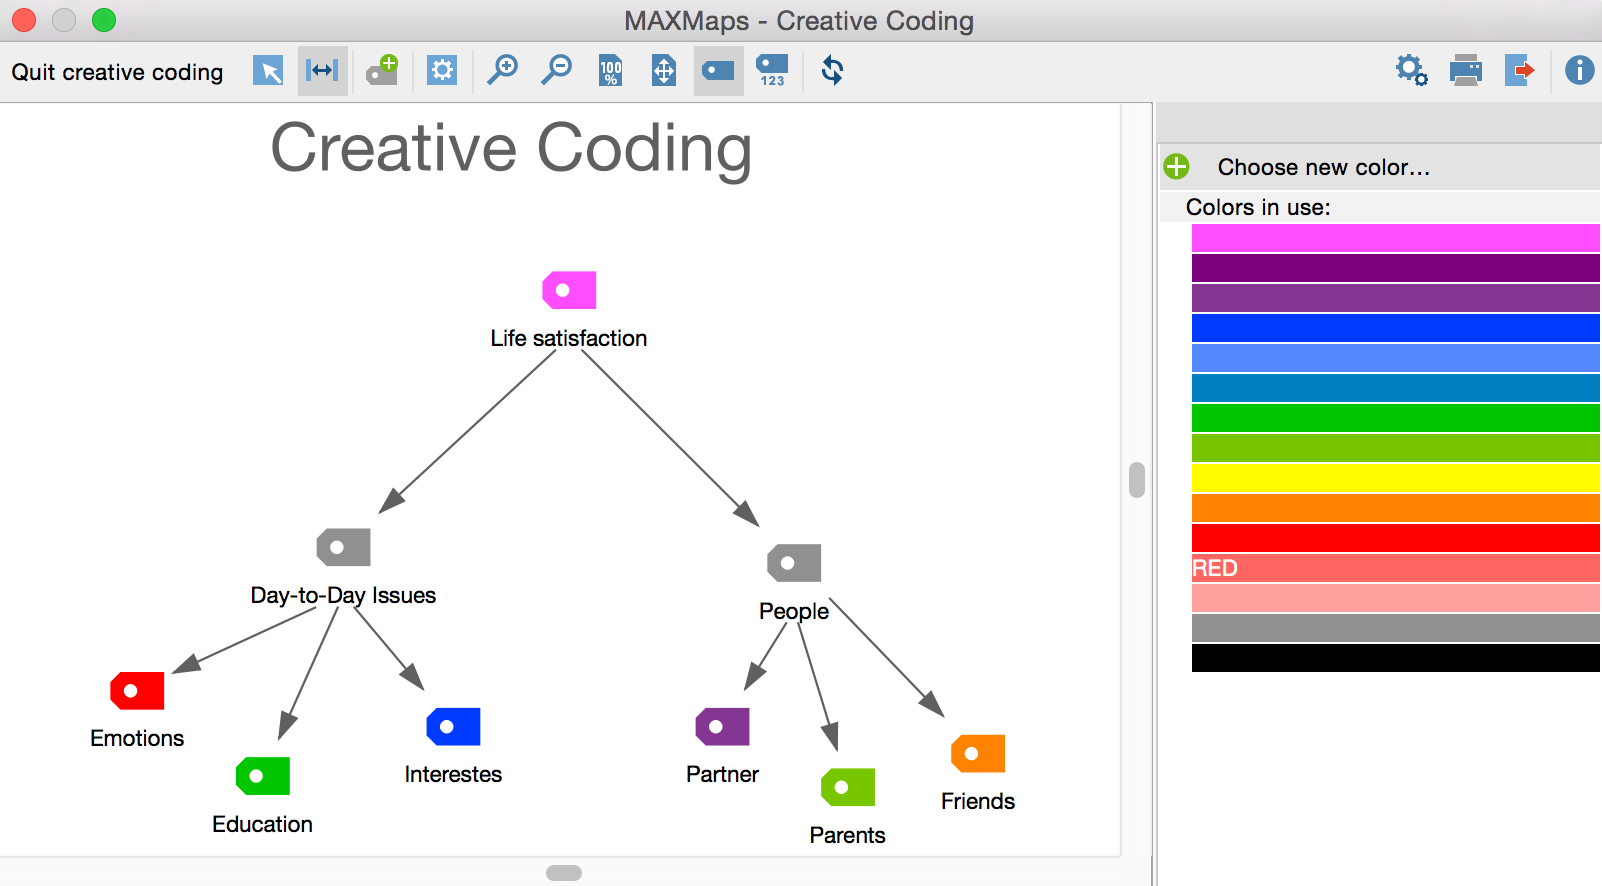
Task: Select the Life satisfaction code node
Action: point(569,291)
